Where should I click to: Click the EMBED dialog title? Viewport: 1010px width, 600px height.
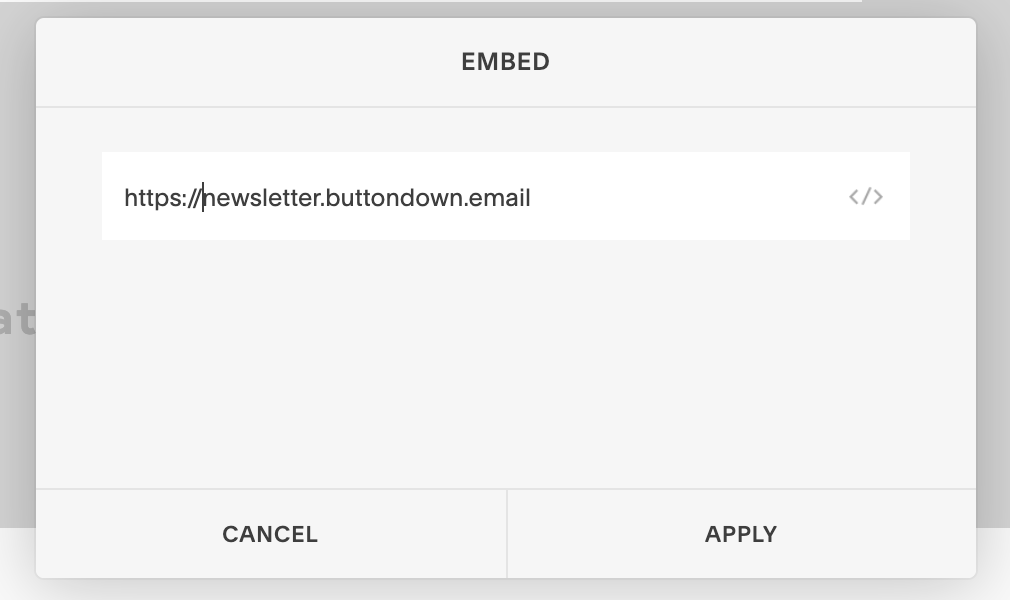(506, 62)
